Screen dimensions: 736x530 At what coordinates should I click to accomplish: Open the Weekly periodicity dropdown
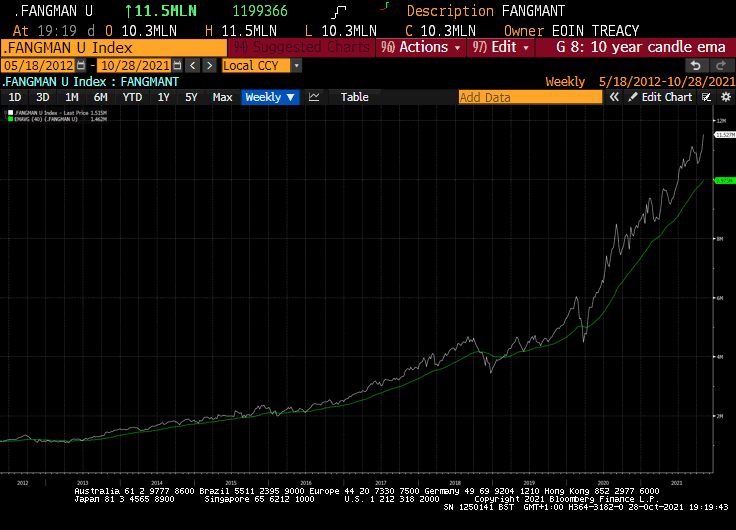coord(270,97)
